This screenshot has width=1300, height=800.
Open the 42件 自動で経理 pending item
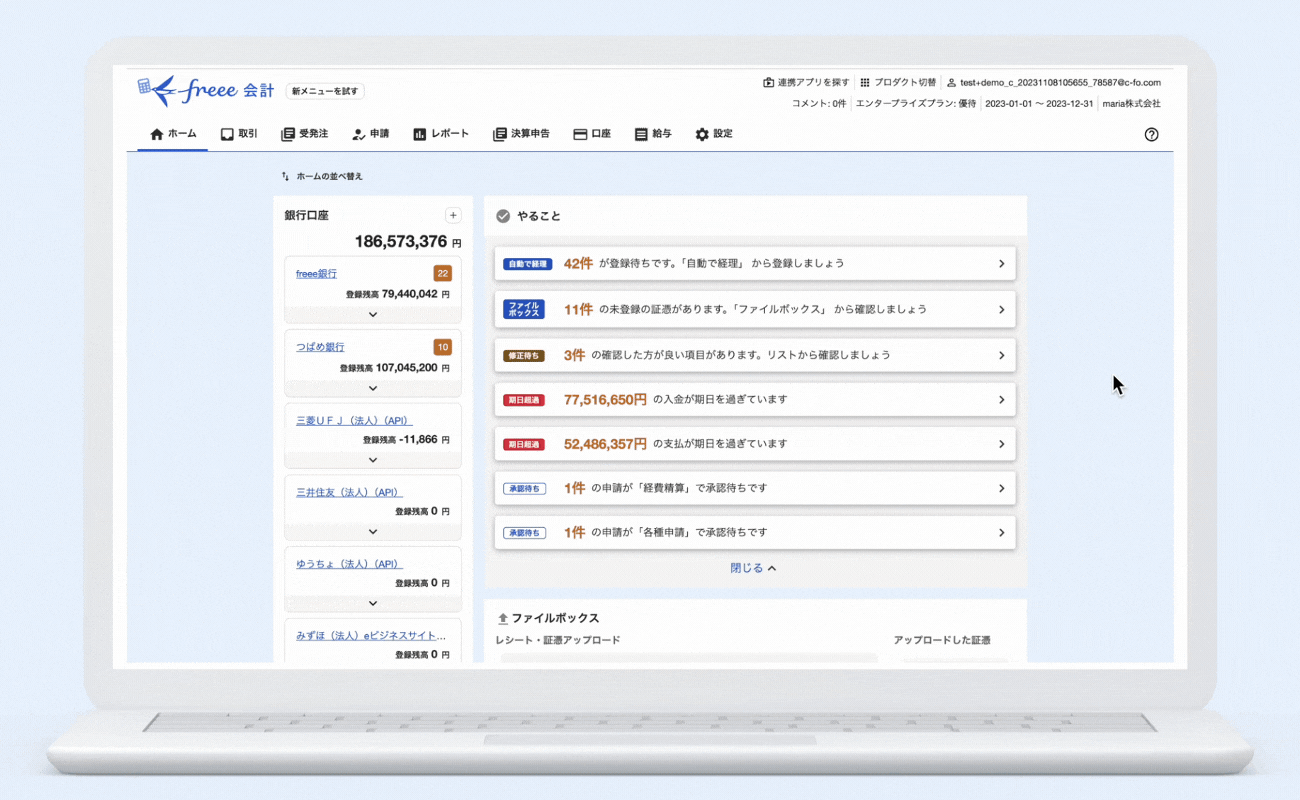pyautogui.click(x=755, y=264)
